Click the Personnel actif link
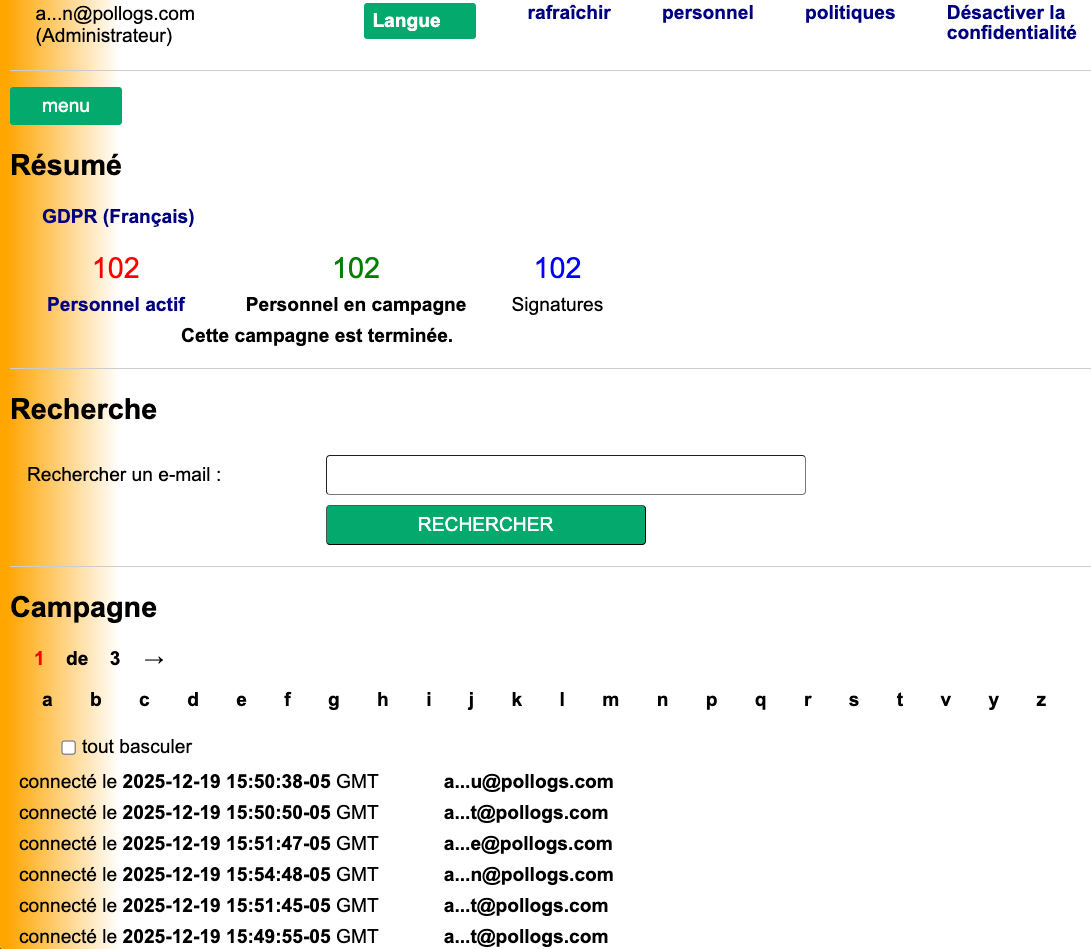1091x949 pixels. (116, 305)
